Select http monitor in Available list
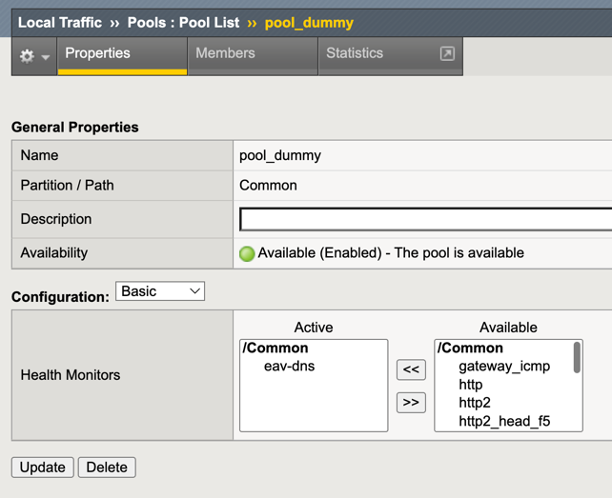Image resolution: width=612 pixels, height=498 pixels. pos(470,385)
